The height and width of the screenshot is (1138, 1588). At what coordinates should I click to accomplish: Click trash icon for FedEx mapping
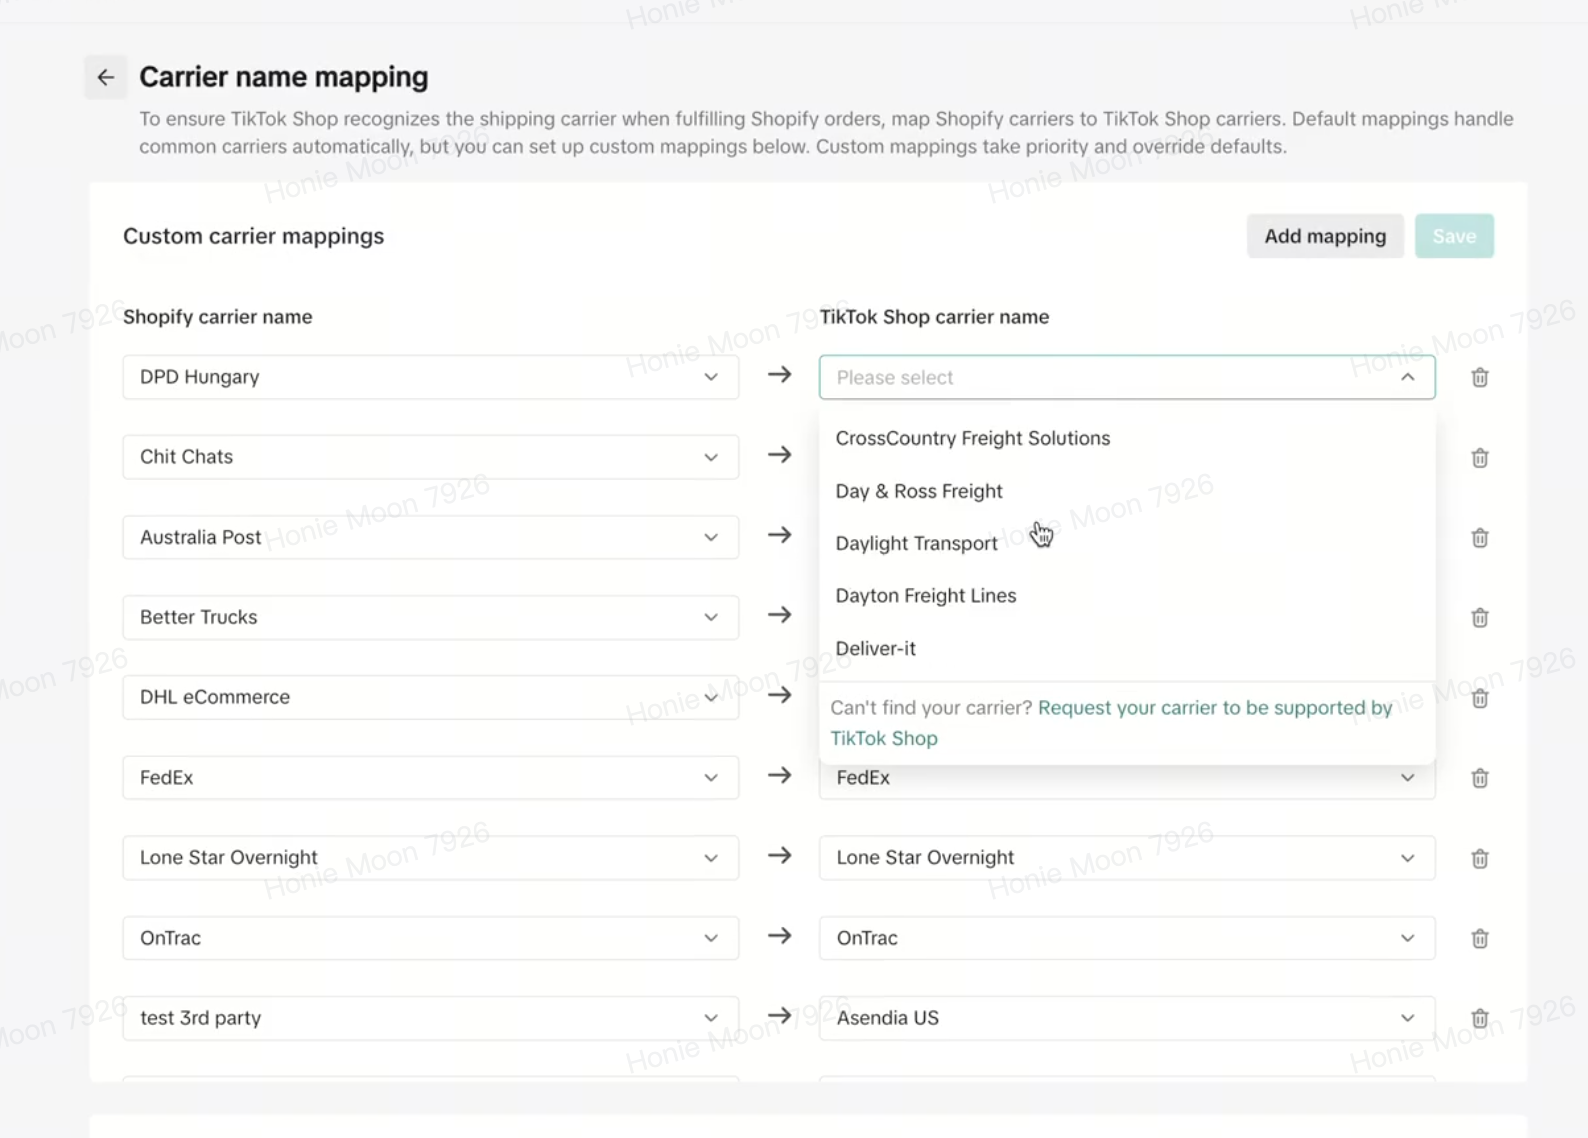coord(1479,778)
